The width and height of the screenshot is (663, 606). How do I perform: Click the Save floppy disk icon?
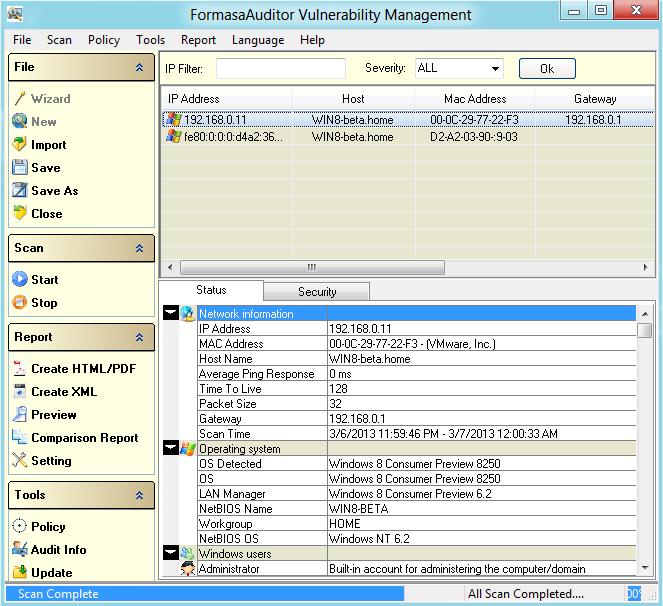click(19, 167)
